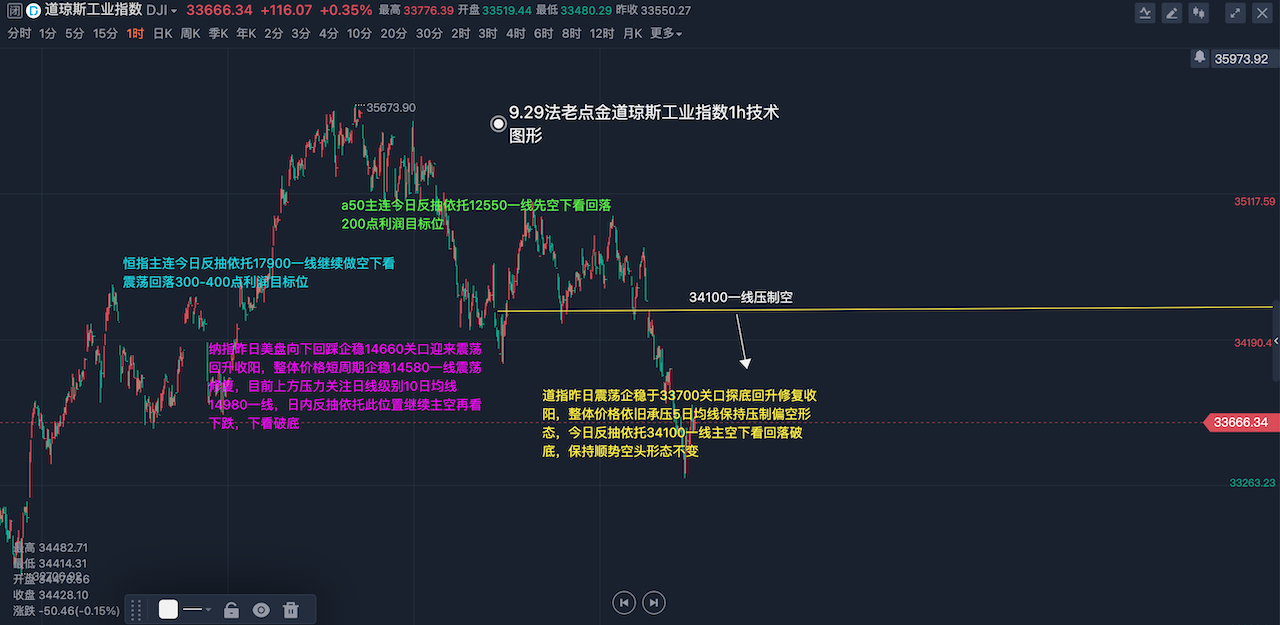Viewport: 1280px width, 625px height.
Task: Select the highlighted 1时 timeframe
Action: (135, 33)
